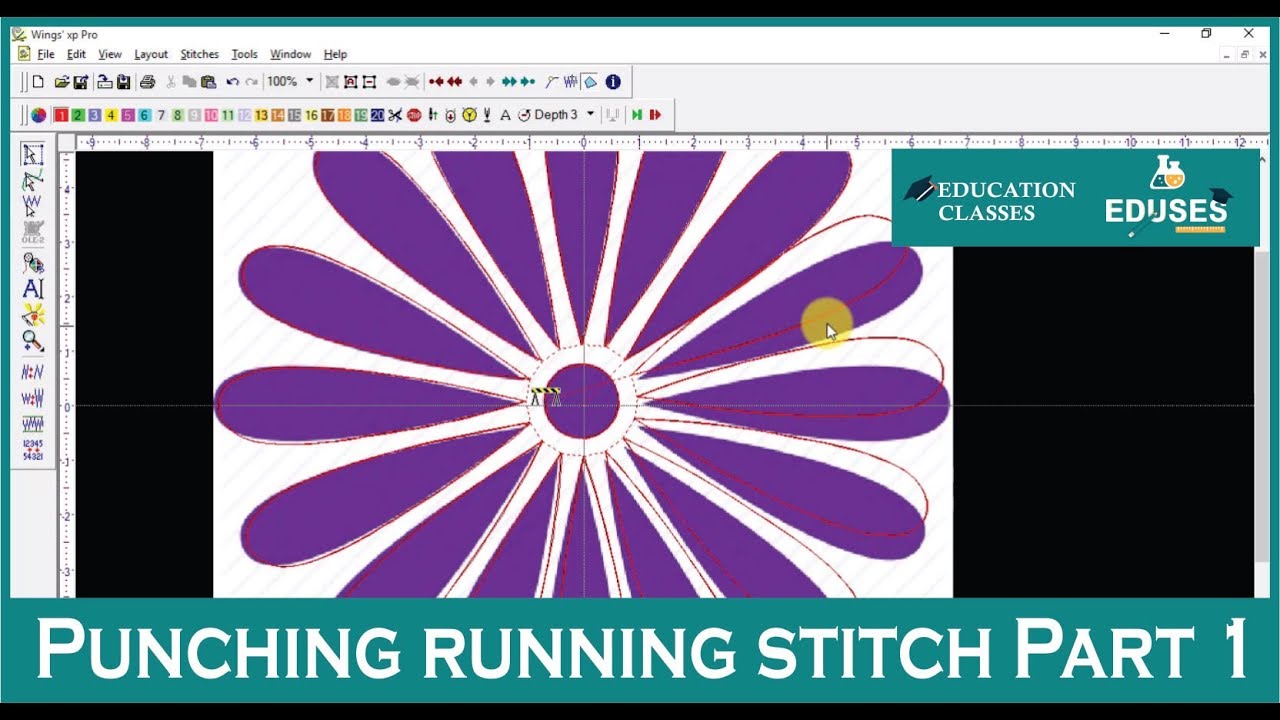This screenshot has width=1280, height=720.
Task: Click the red play-to-end marker icon
Action: click(655, 115)
